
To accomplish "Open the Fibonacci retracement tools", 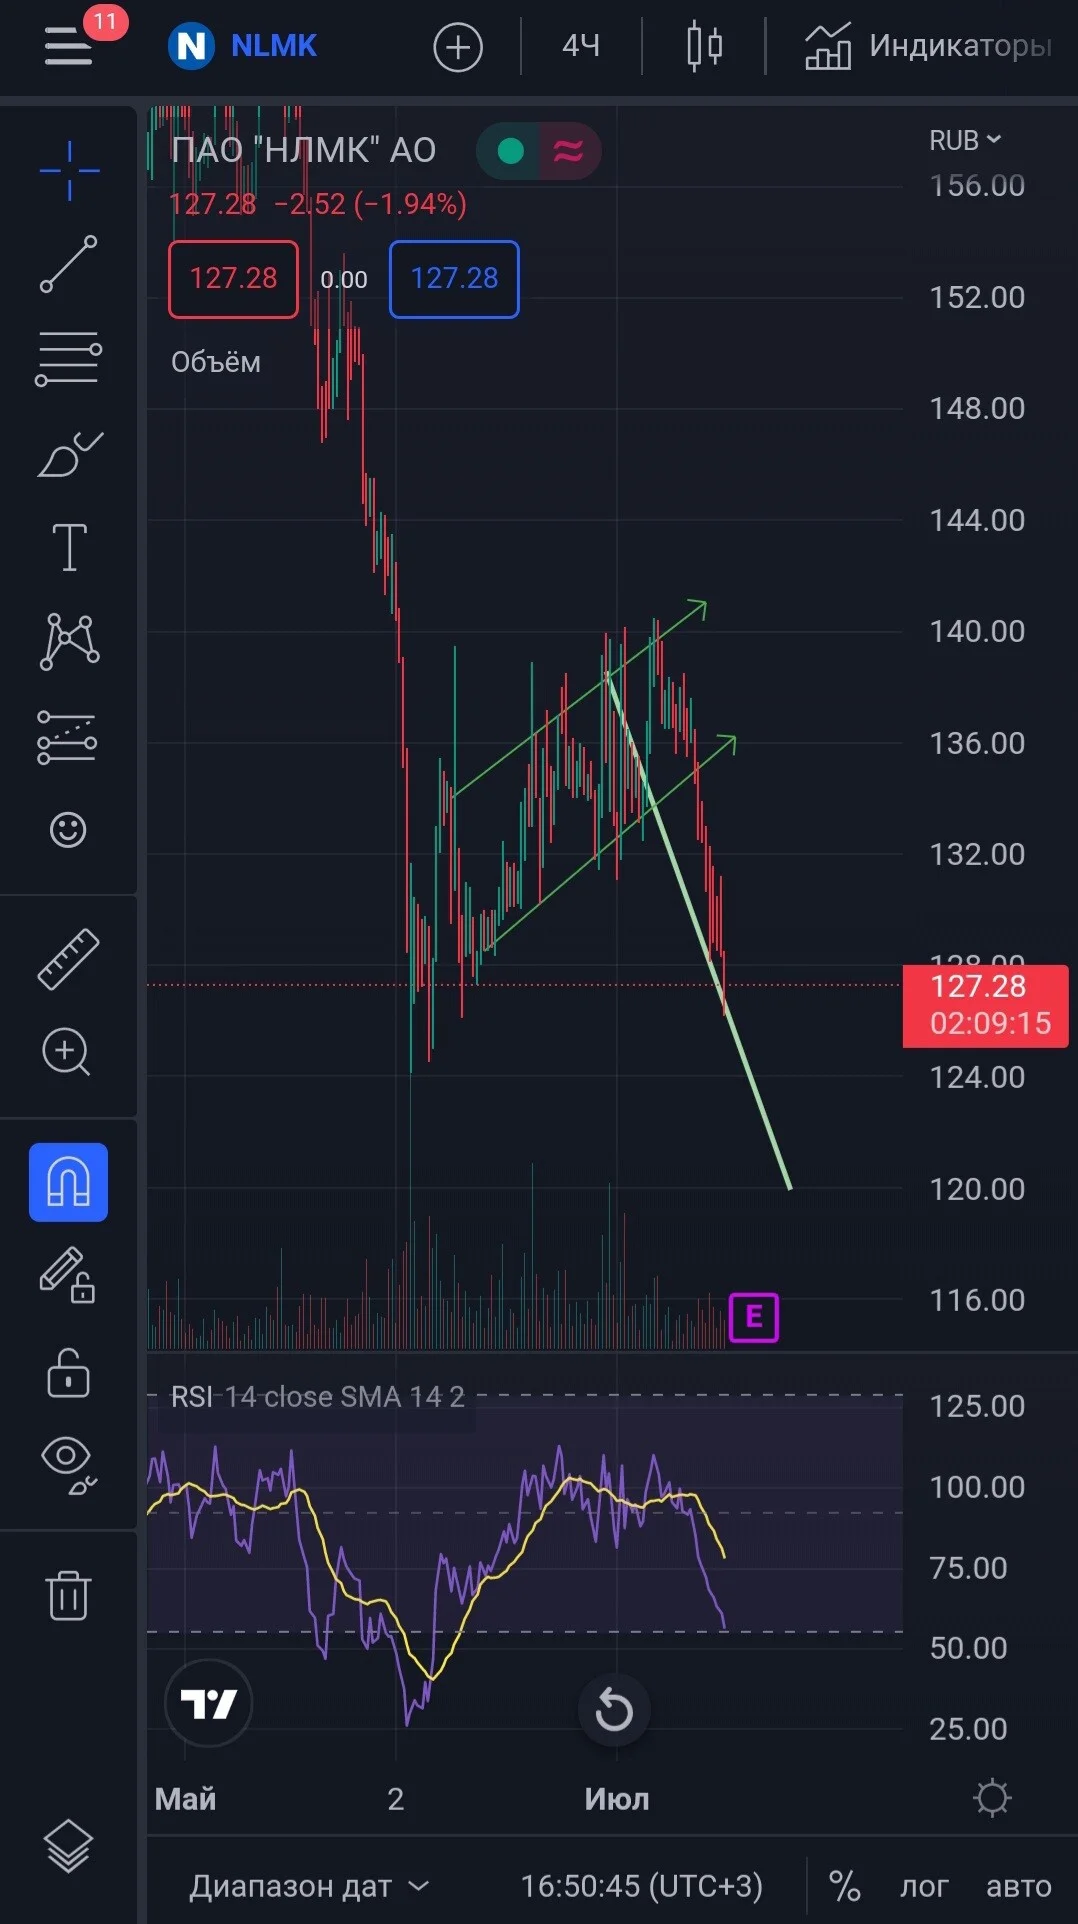I will click(x=69, y=359).
